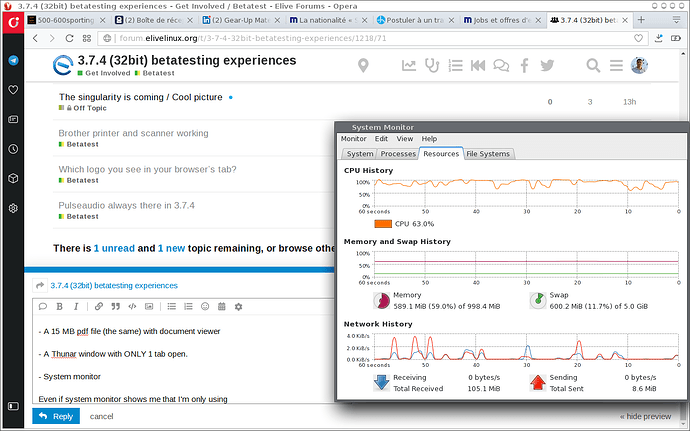Switch to the Boîte de réception tab

(154, 20)
